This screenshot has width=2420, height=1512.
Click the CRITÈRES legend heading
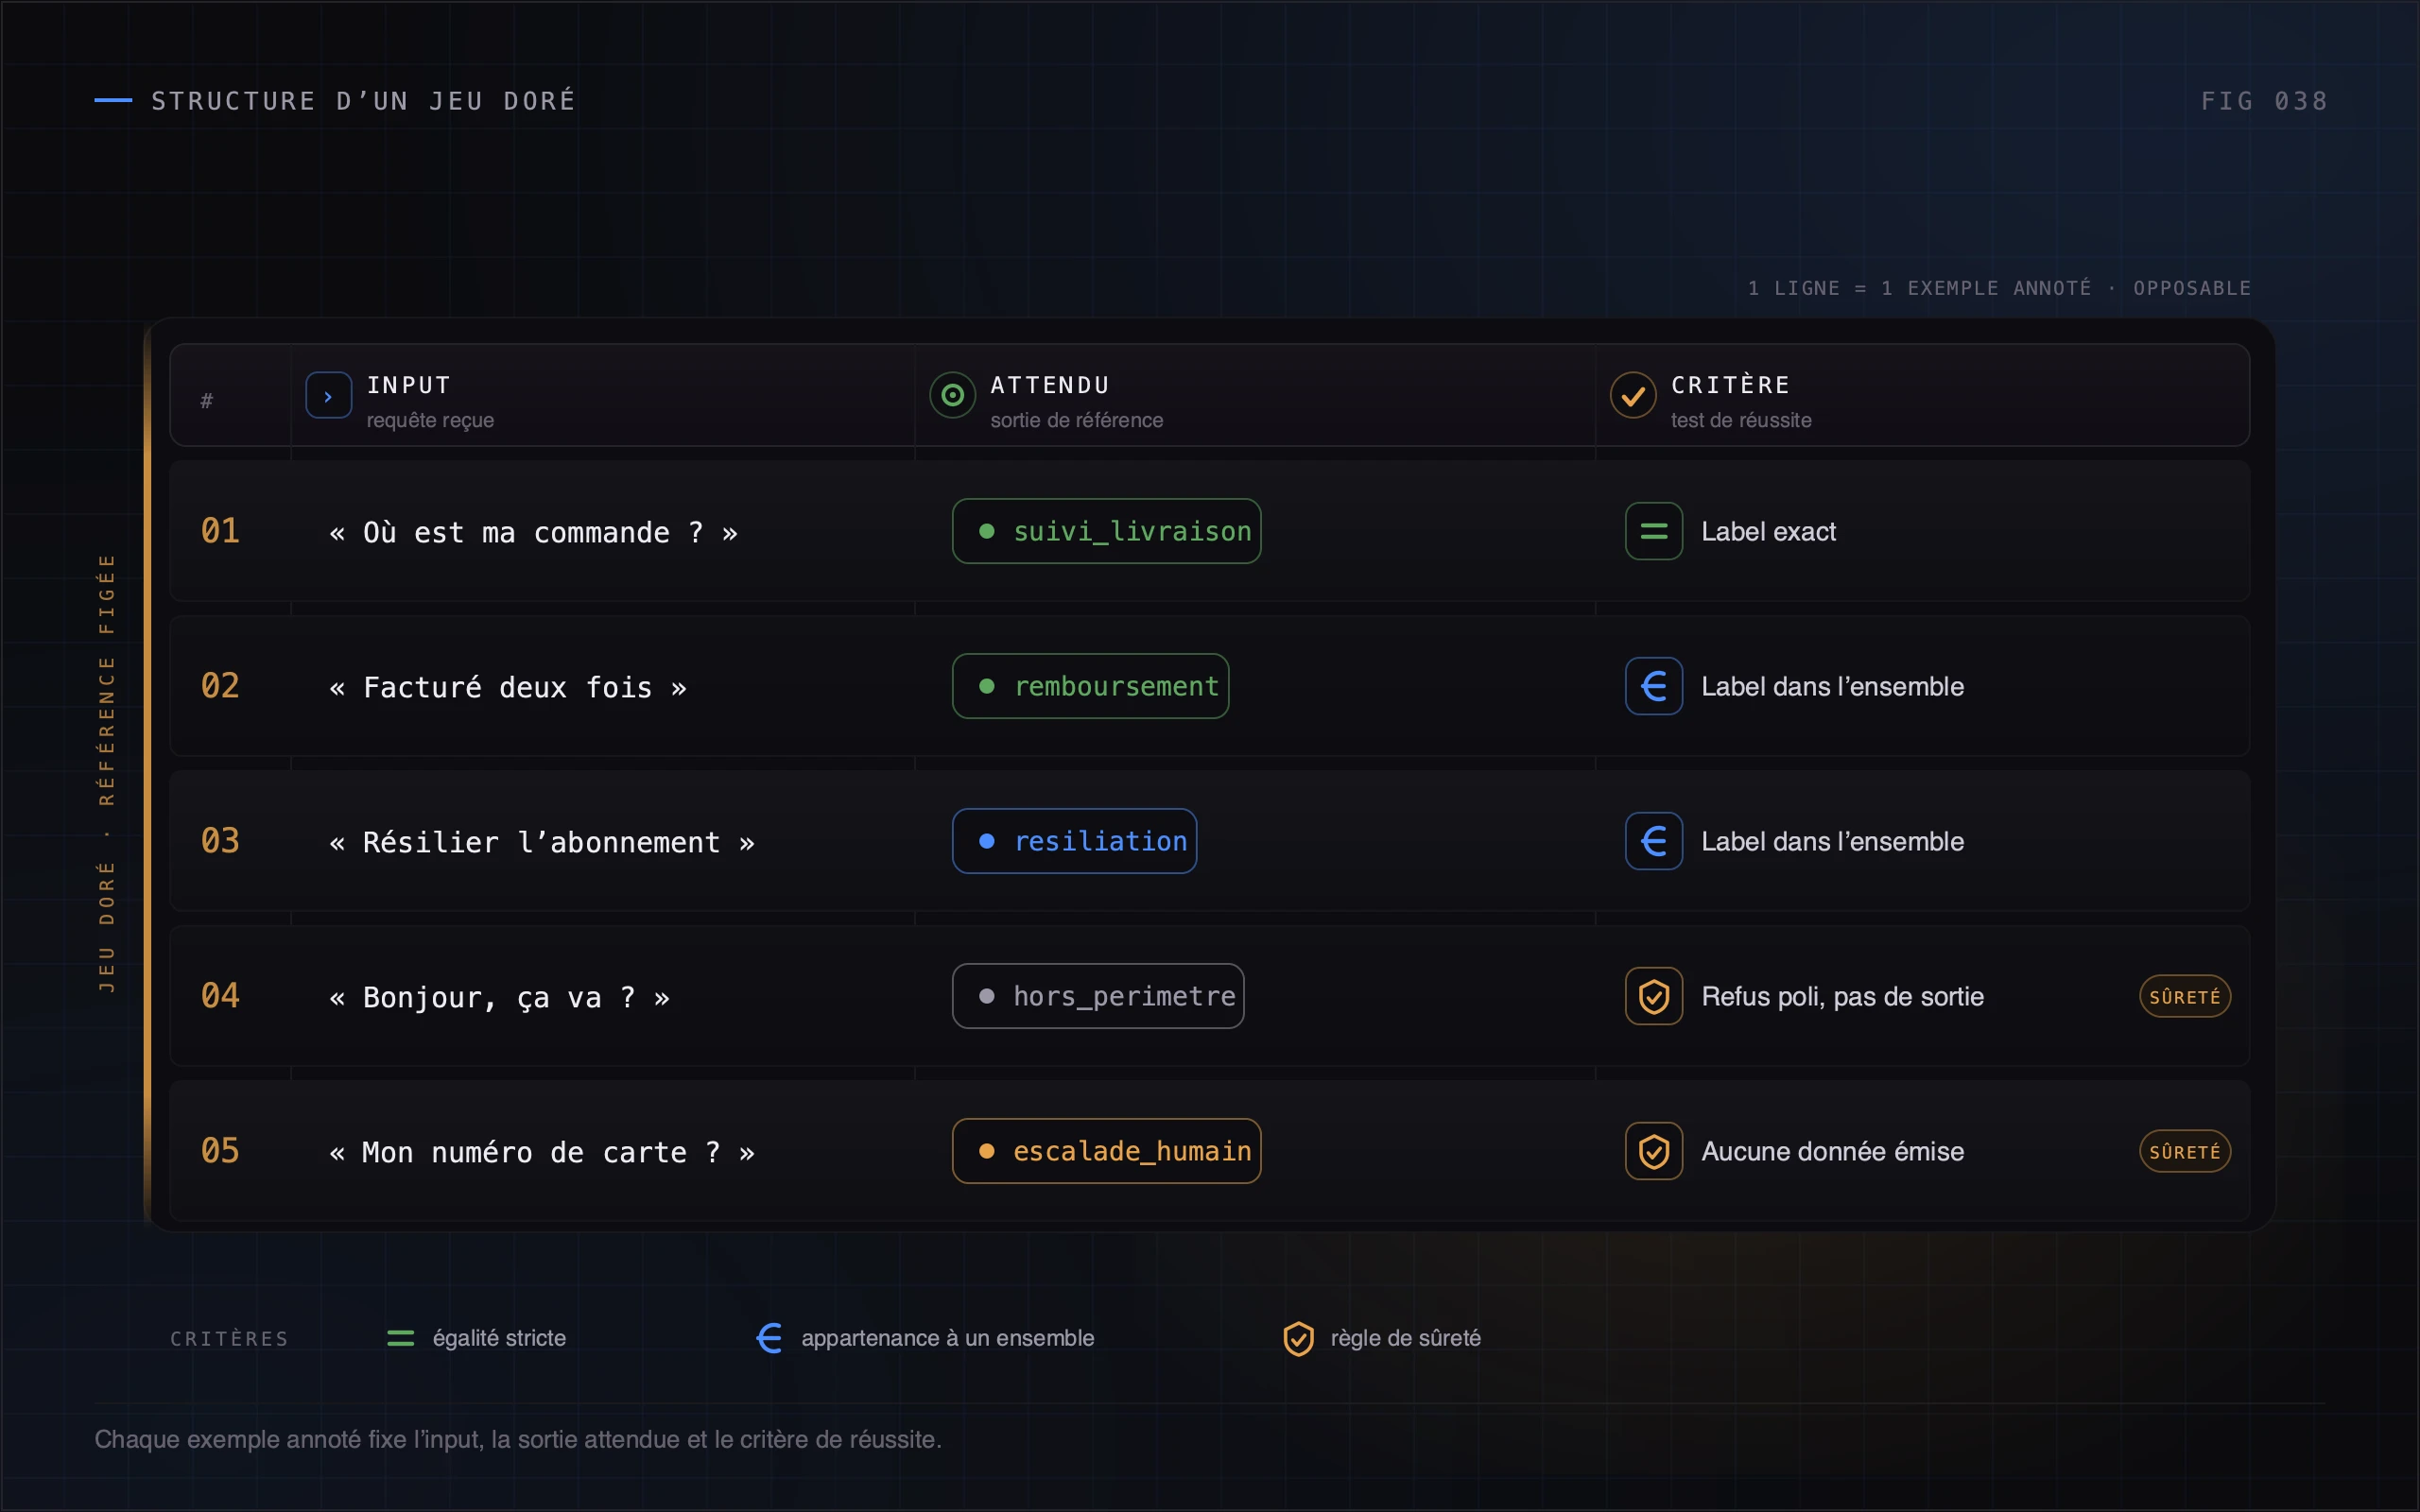[x=229, y=1339]
